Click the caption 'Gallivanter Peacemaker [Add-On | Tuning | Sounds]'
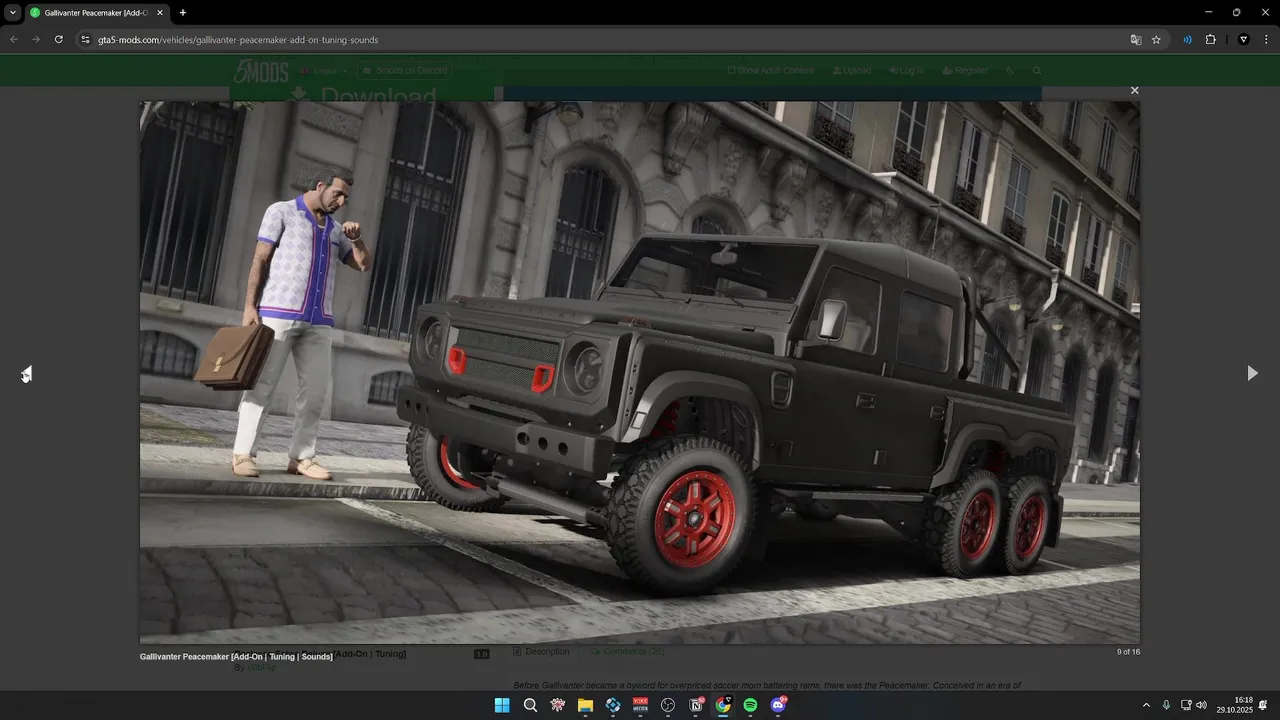Image resolution: width=1280 pixels, height=720 pixels. tap(236, 657)
